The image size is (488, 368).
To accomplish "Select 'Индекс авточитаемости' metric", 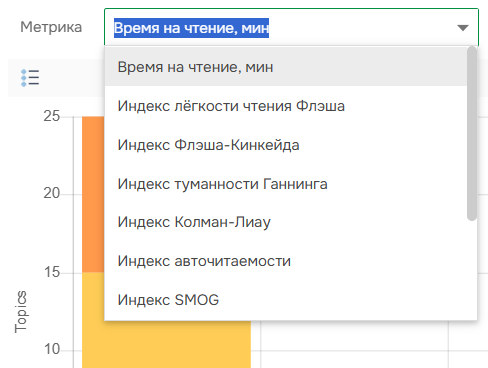I will click(286, 261).
